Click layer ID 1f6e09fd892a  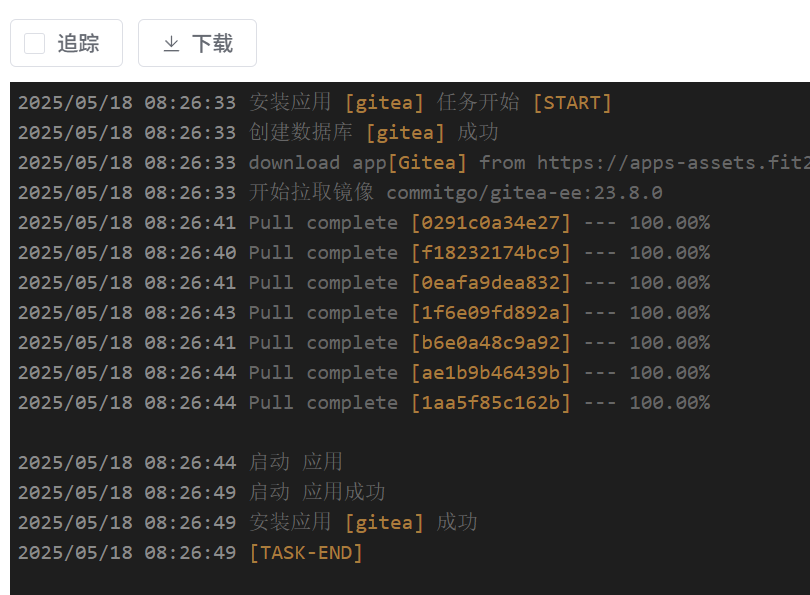(x=491, y=313)
